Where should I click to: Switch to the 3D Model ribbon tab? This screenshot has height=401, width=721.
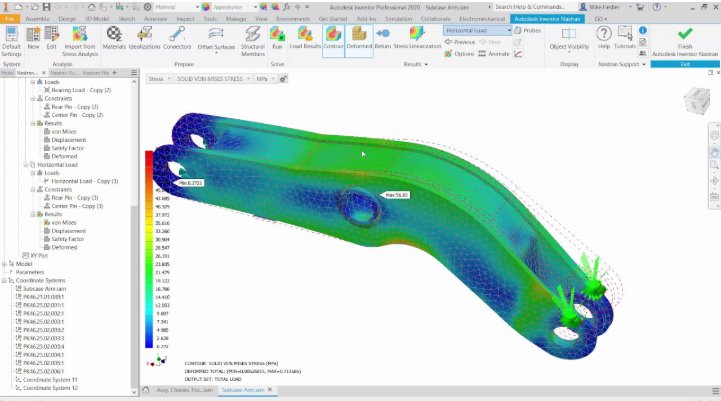[x=97, y=19]
